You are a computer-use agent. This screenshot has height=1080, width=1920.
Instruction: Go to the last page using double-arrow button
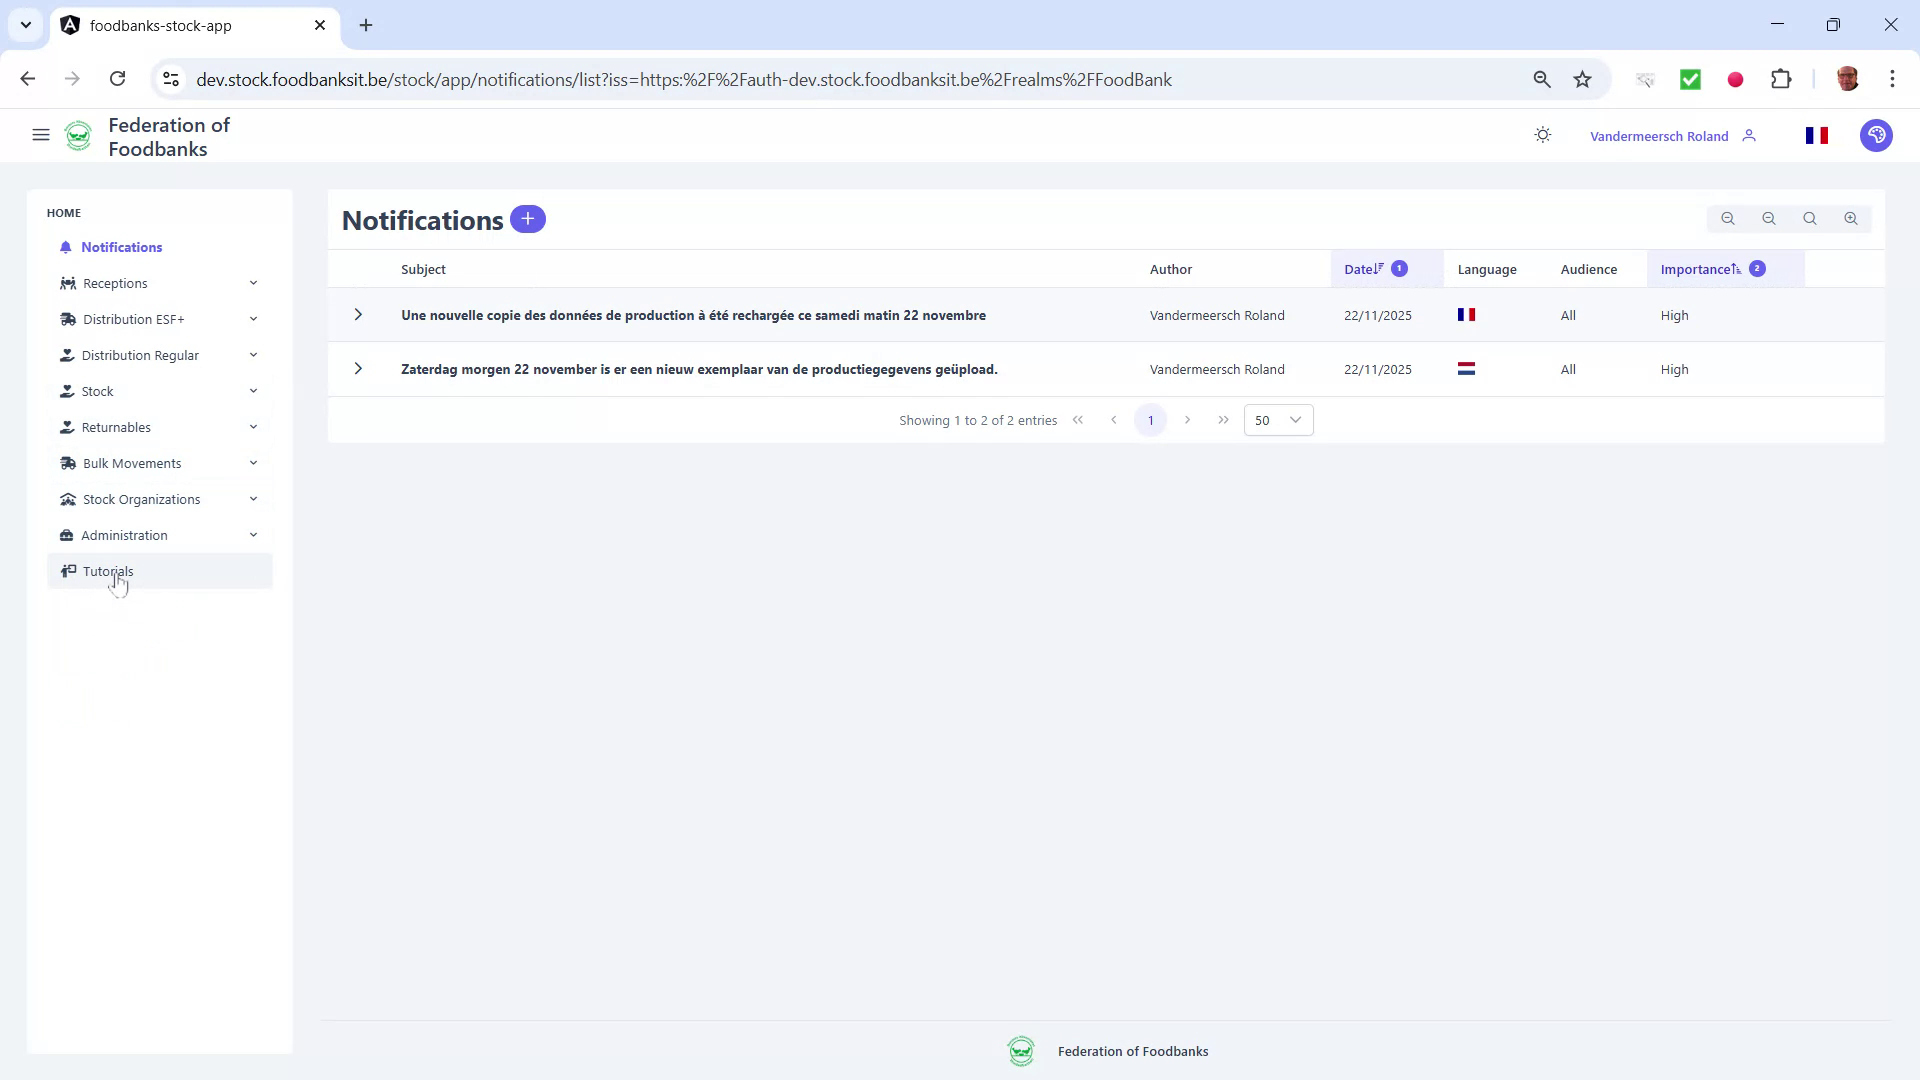coord(1222,420)
